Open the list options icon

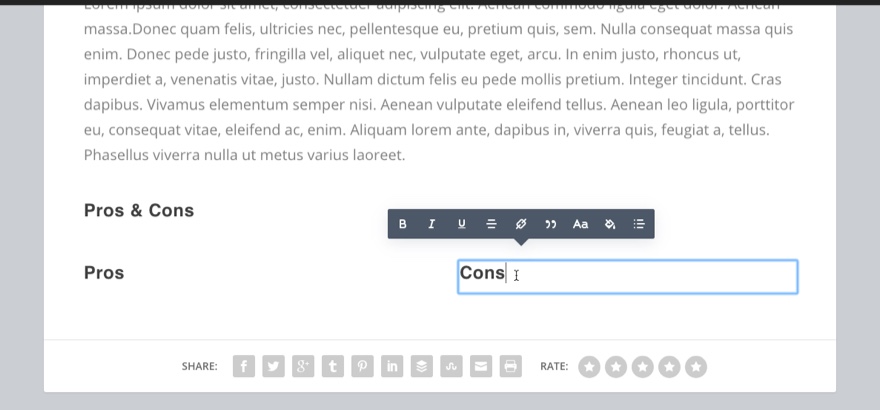639,224
